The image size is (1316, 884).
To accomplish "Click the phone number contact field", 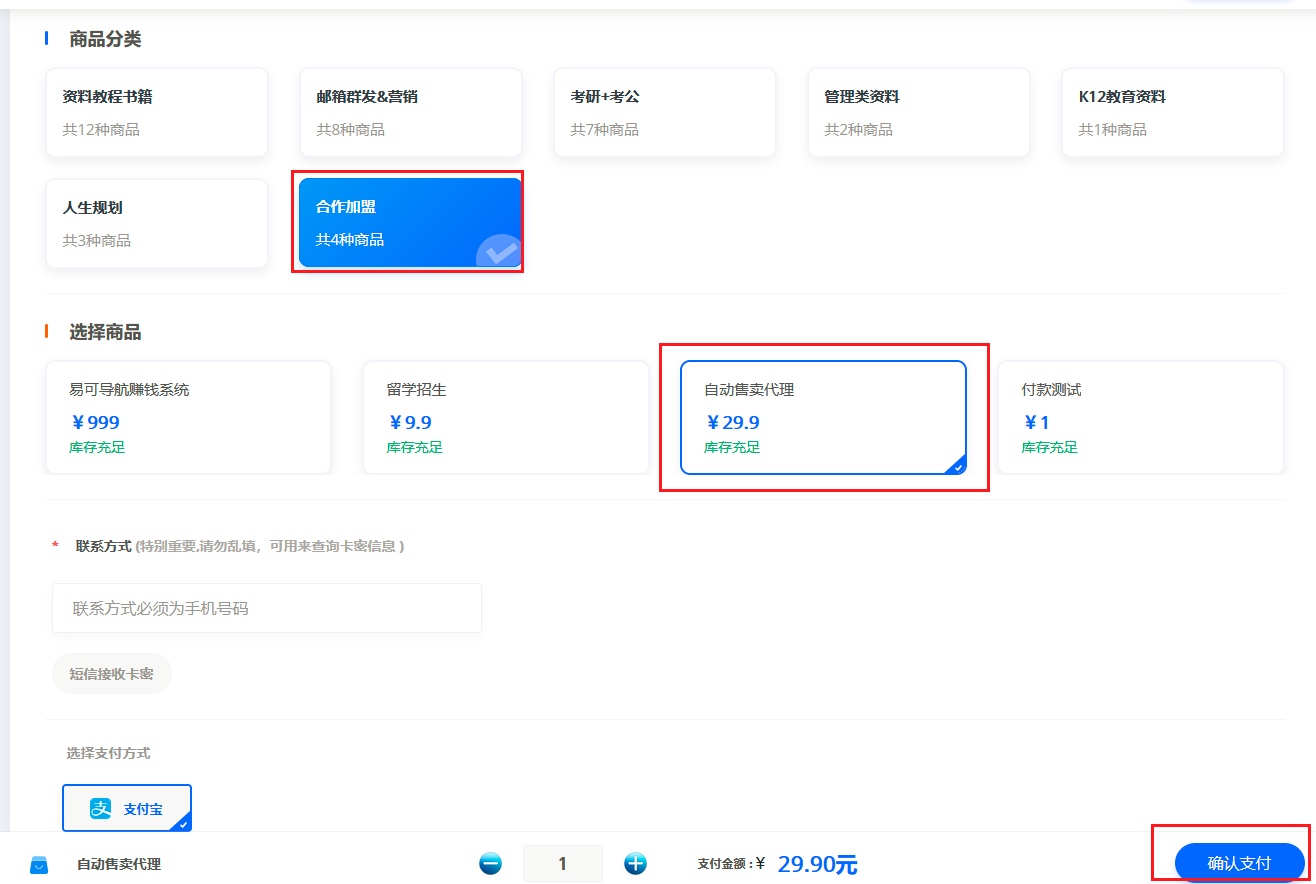I will (267, 608).
